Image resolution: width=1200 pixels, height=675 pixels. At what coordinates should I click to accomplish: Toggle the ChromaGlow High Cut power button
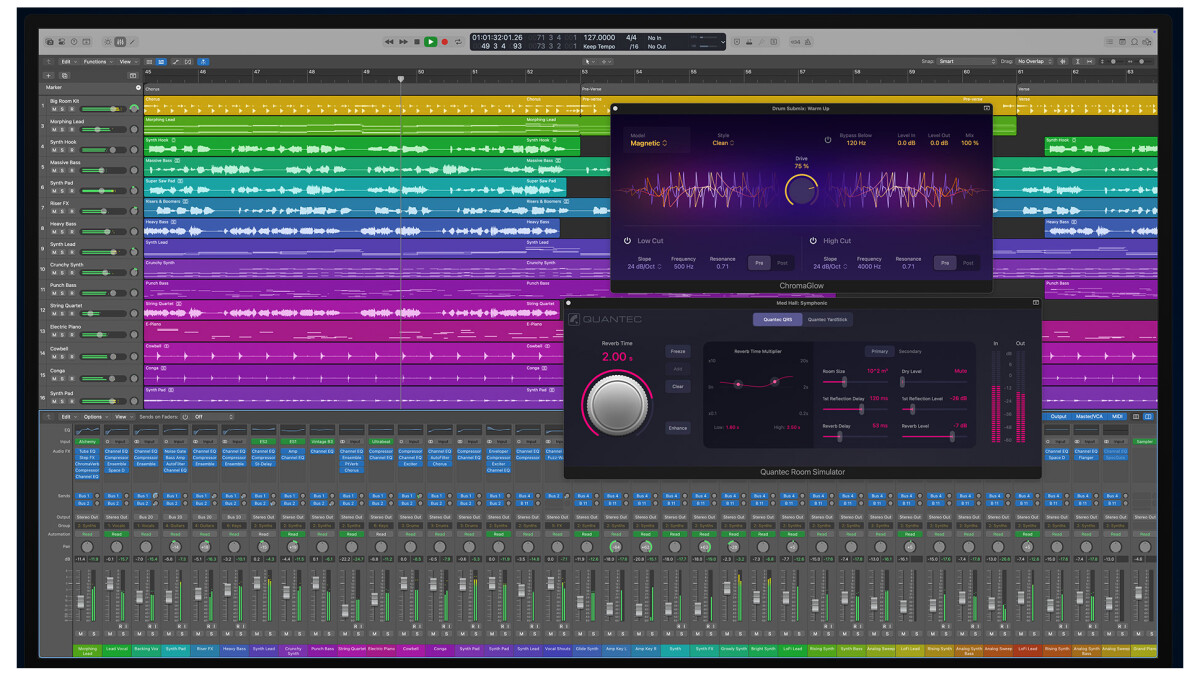813,240
